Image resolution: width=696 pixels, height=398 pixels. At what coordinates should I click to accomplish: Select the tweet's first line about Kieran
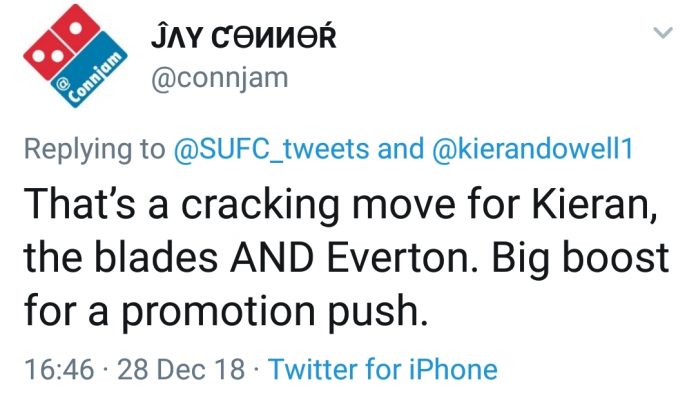click(x=340, y=204)
